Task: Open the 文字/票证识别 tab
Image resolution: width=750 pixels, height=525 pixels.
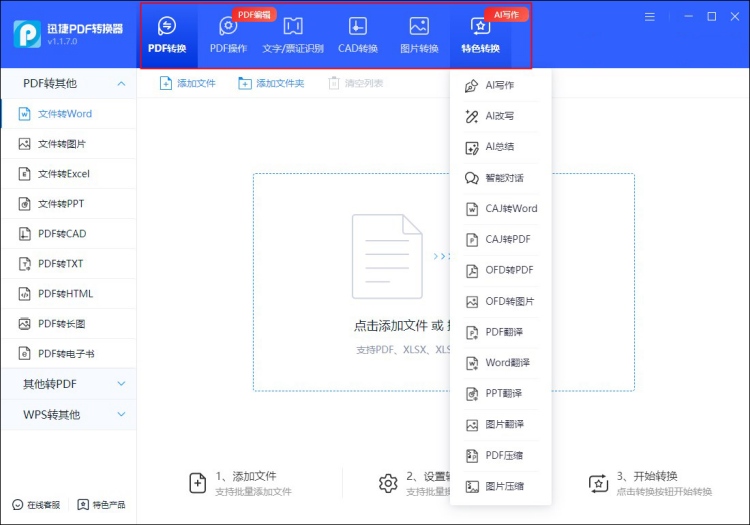Action: [x=293, y=35]
